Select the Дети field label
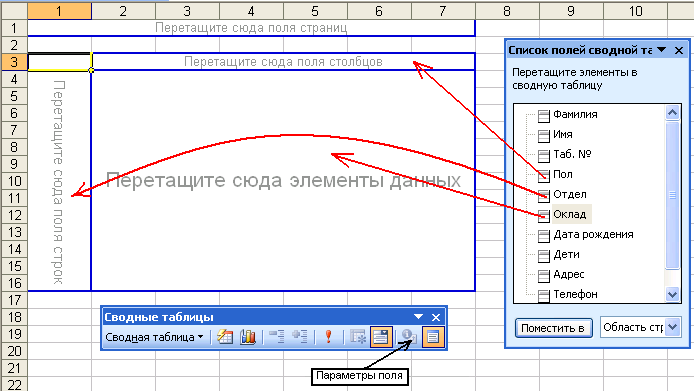Viewport: 694px width, 391px height. click(566, 254)
